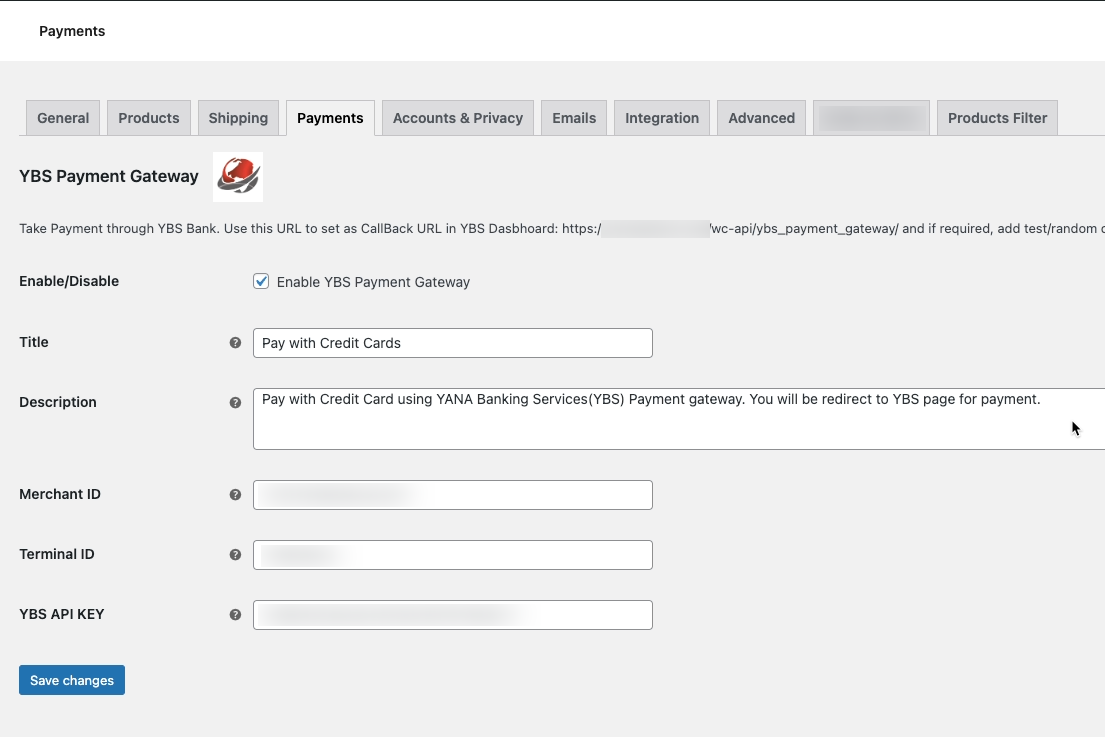Open Accounts & Privacy tab
Screen dimensions: 1105x737
458,118
